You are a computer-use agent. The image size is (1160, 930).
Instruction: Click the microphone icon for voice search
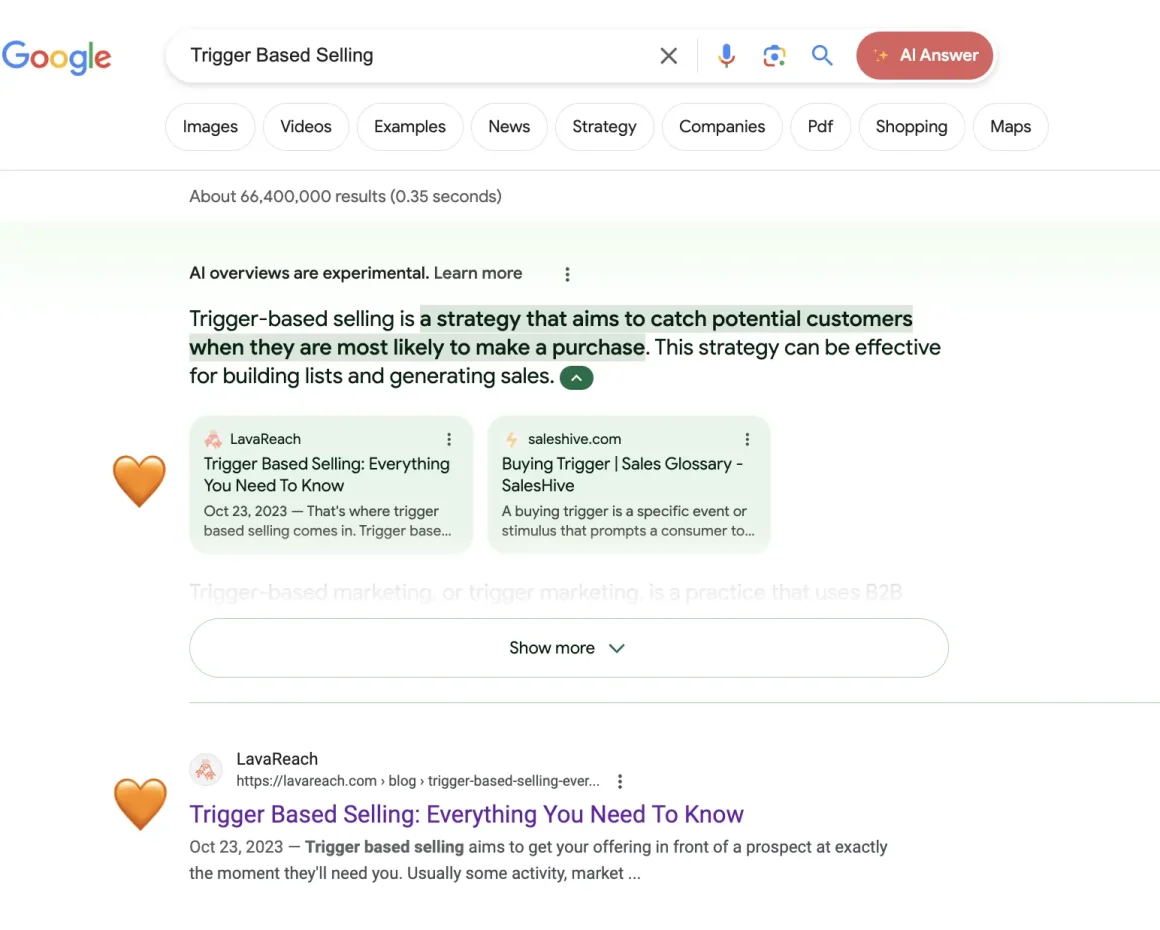tap(726, 55)
